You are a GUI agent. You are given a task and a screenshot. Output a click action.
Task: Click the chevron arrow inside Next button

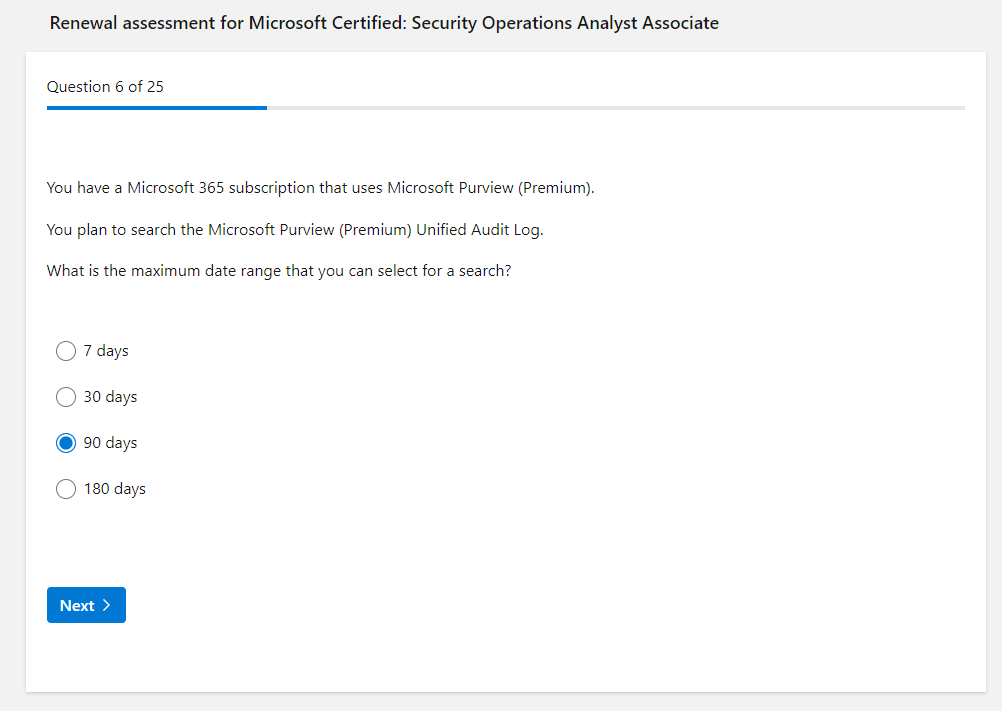(x=106, y=605)
